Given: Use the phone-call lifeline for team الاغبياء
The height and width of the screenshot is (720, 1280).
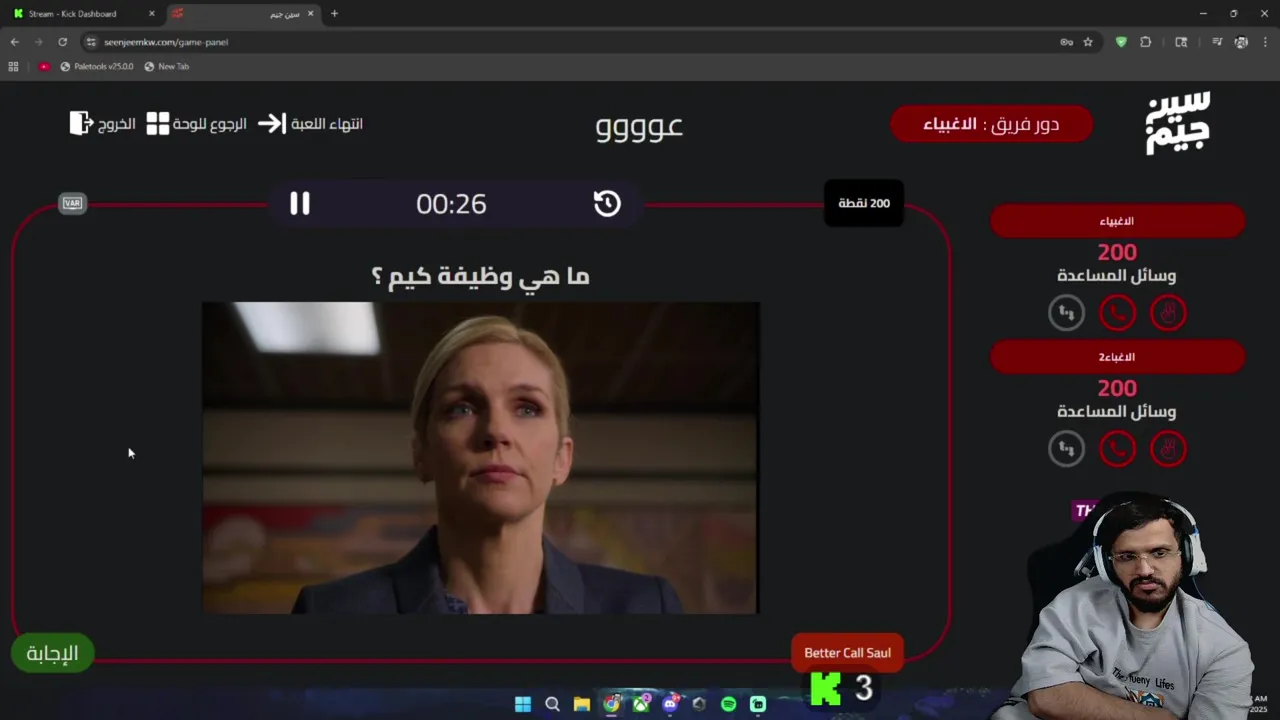Looking at the screenshot, I should (1117, 313).
